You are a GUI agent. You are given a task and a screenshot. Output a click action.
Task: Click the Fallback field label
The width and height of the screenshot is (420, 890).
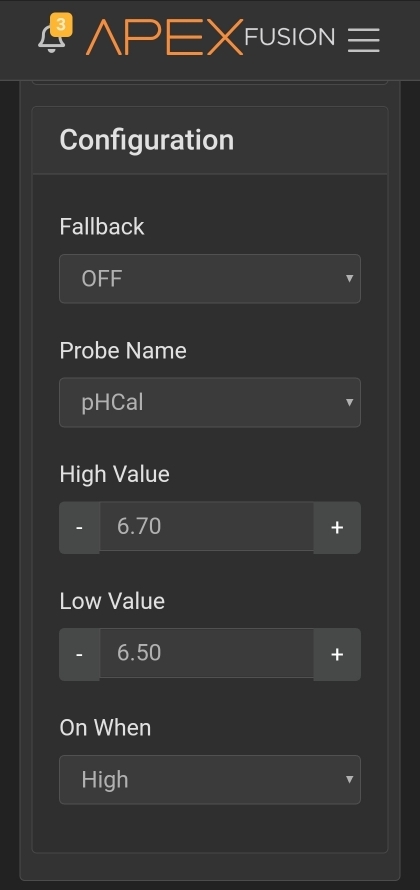click(102, 226)
